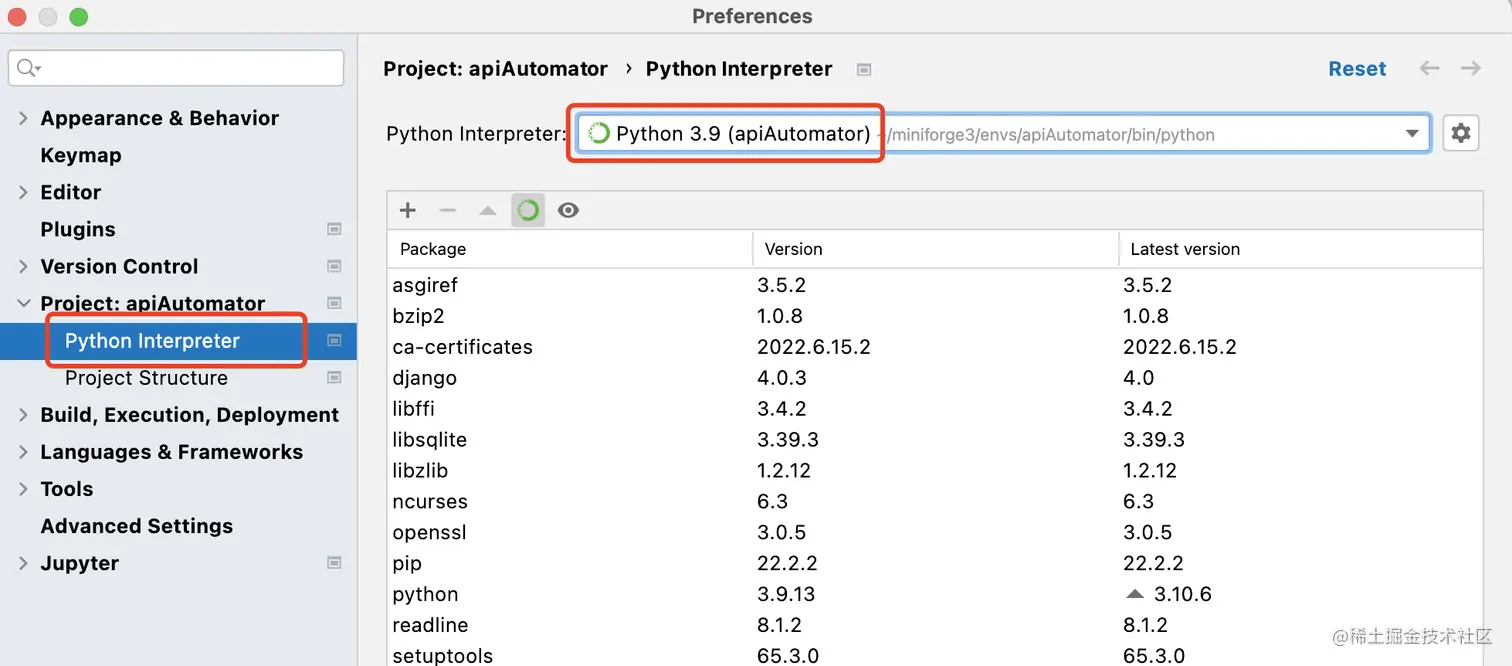1512x666 pixels.
Task: Click the add package plus icon
Action: tap(408, 210)
